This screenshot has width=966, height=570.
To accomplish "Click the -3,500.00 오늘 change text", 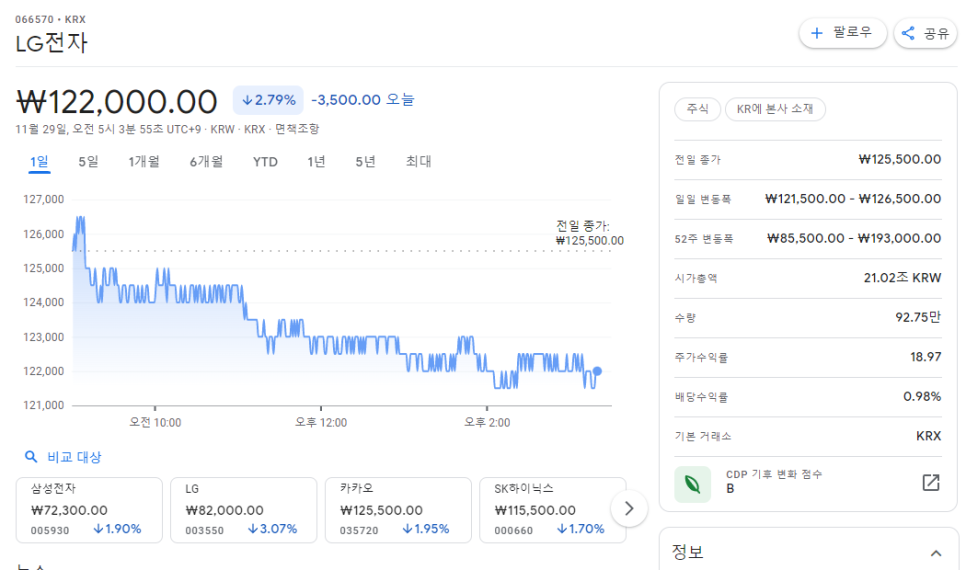I will [x=363, y=100].
